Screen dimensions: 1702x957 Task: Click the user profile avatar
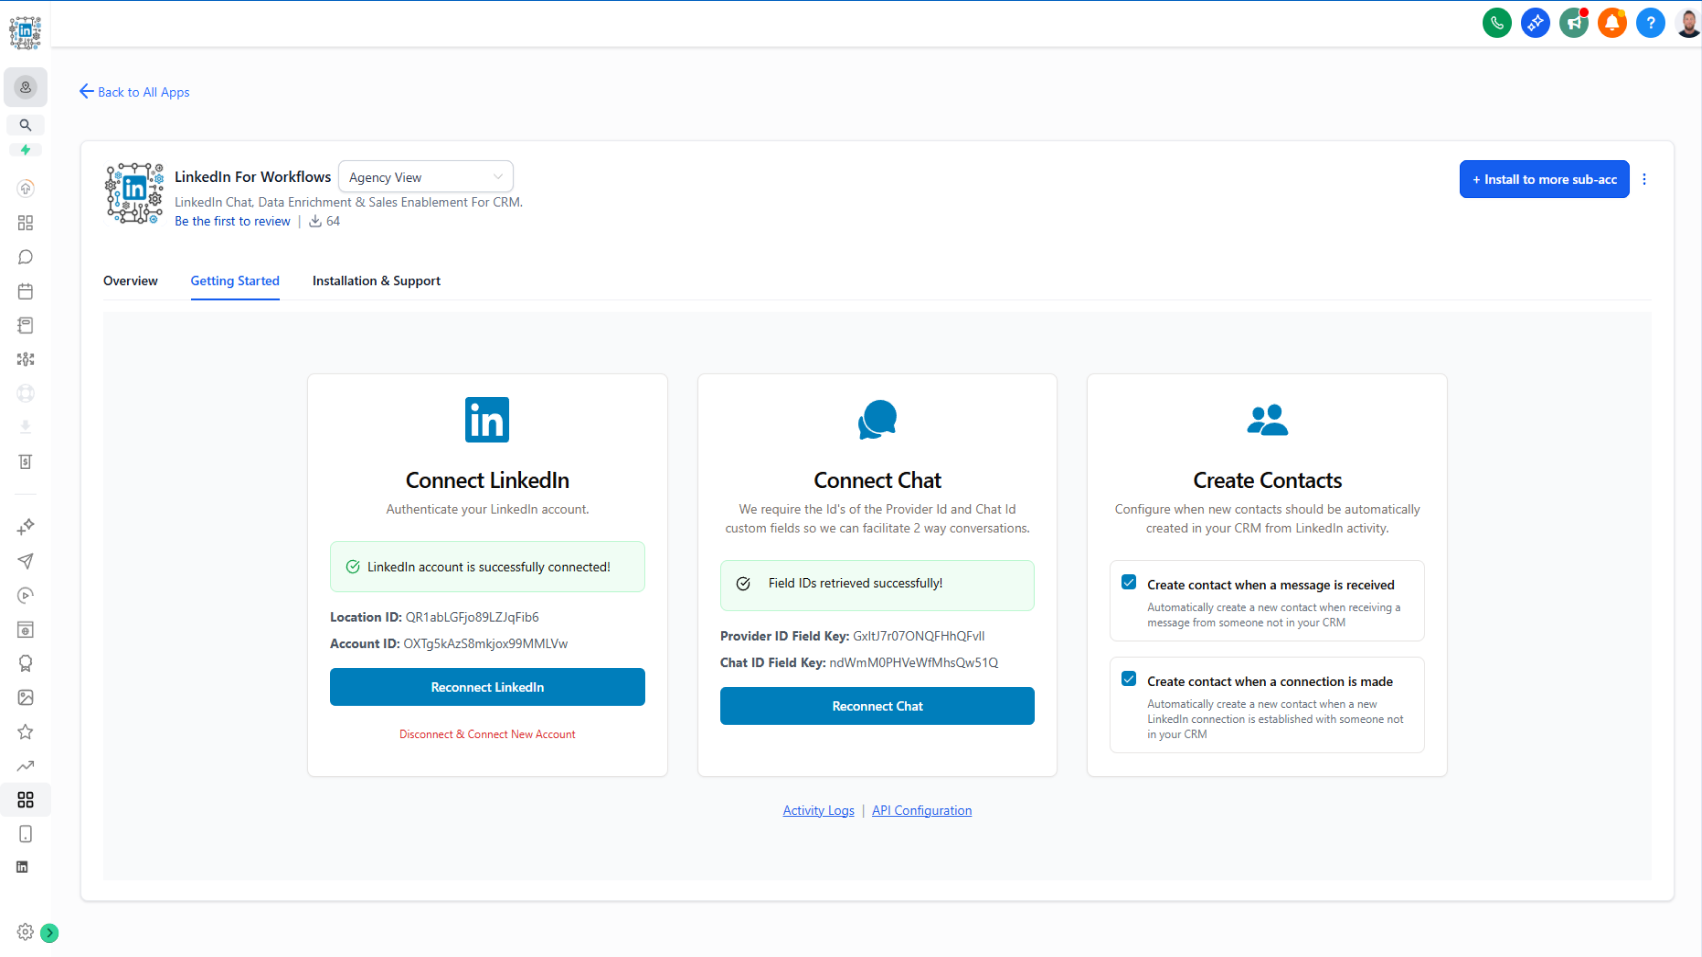(x=1688, y=22)
